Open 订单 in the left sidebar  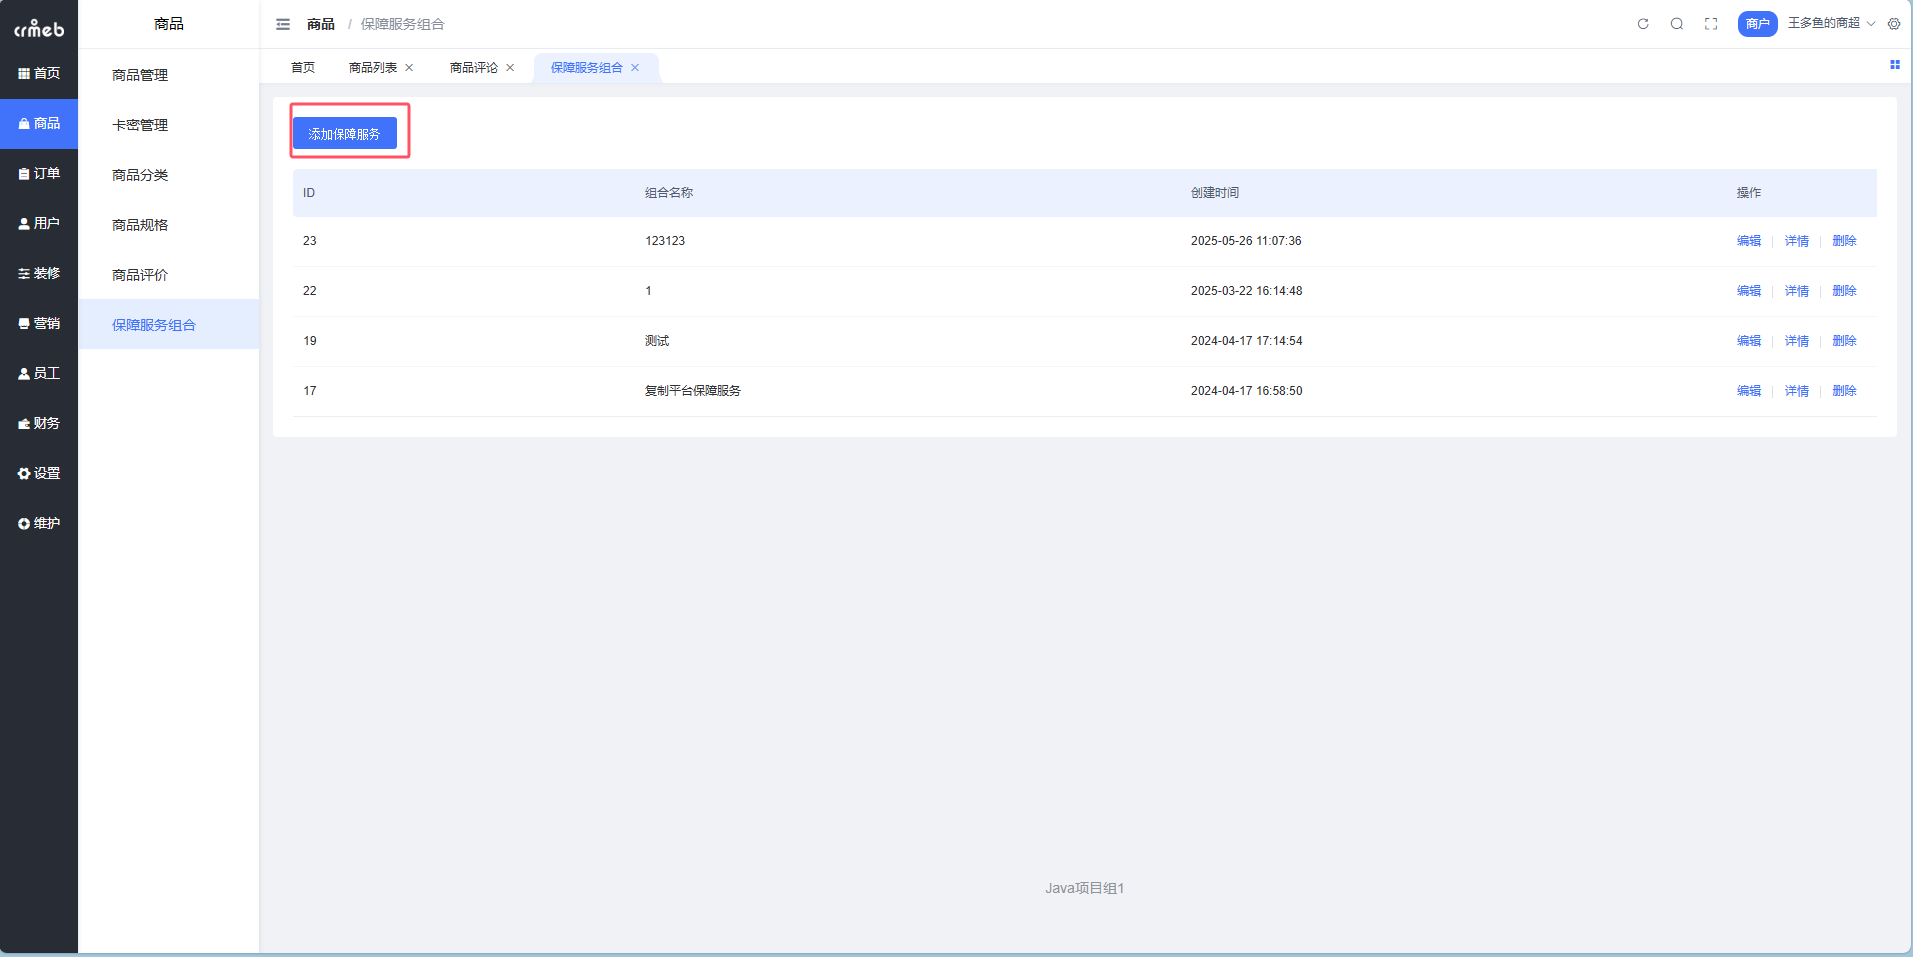tap(39, 173)
